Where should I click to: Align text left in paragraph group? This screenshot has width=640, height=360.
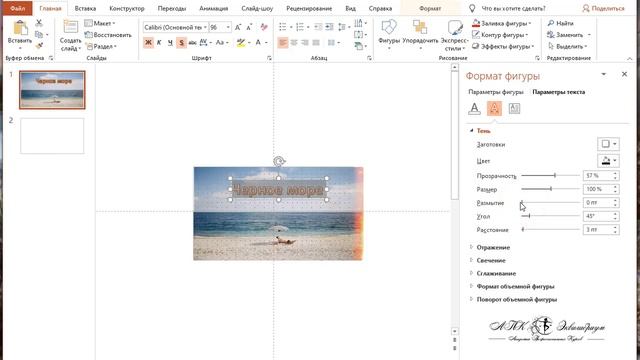point(283,42)
